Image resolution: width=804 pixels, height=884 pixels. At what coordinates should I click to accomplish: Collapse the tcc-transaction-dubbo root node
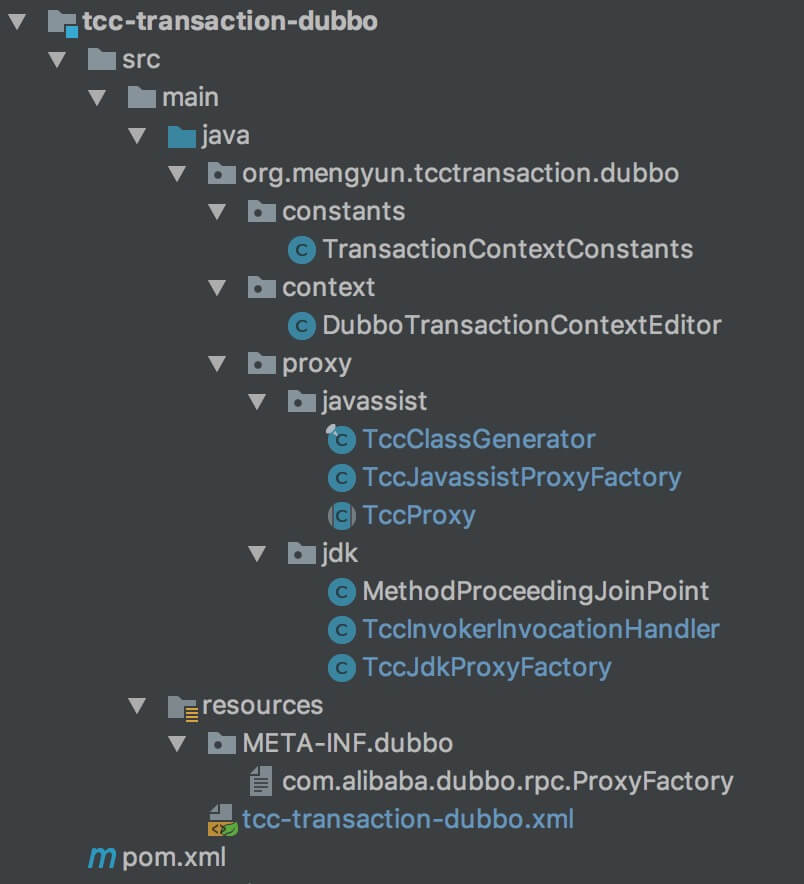point(17,21)
